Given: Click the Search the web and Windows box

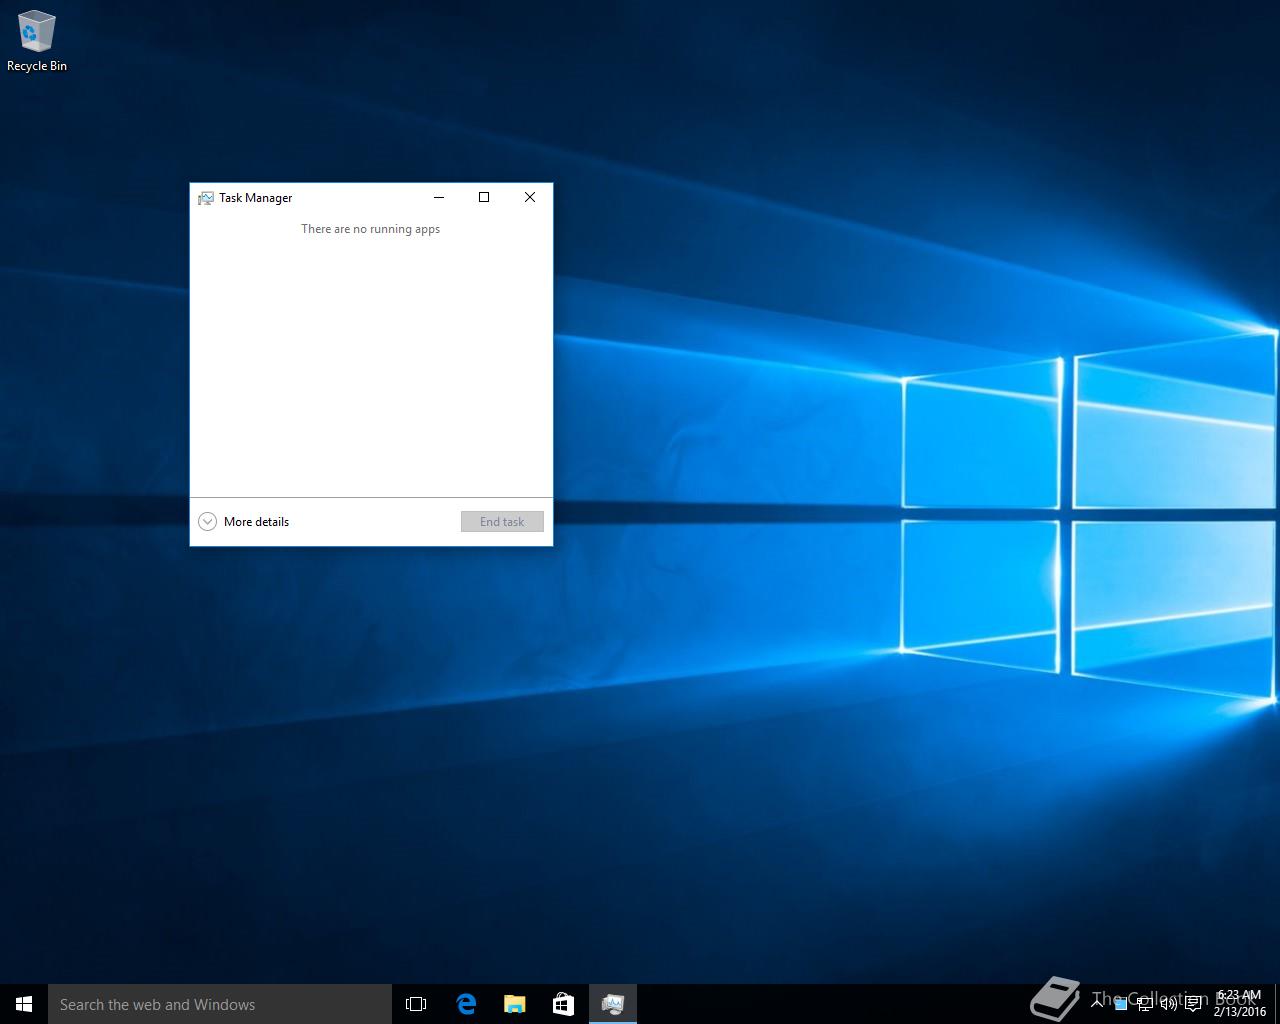Looking at the screenshot, I should tap(220, 1004).
